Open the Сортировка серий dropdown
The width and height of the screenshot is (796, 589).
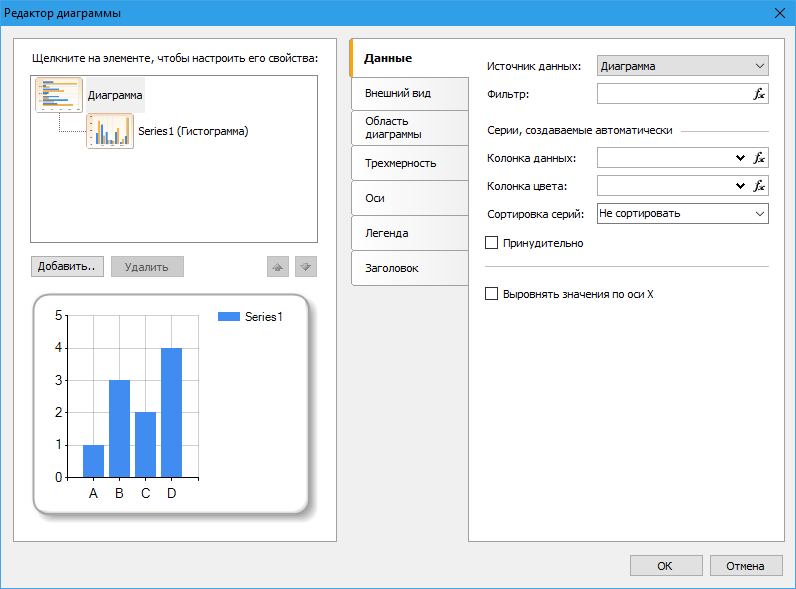click(x=758, y=213)
